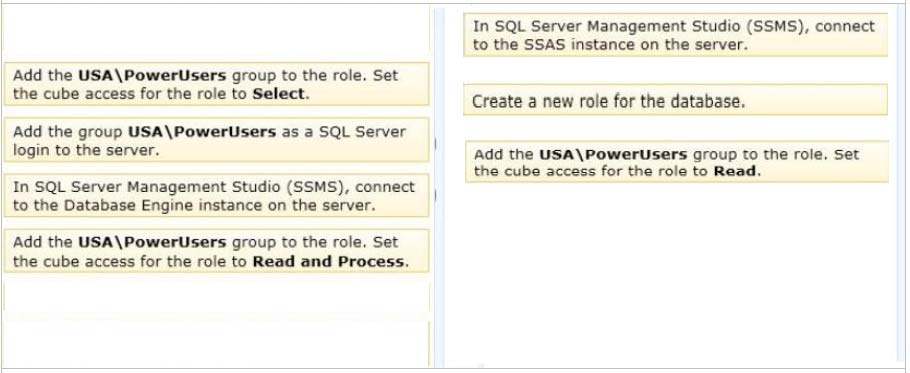Screen dimensions: 910x373
Task: Click bold USA\PowerUsers in the Select access box
Action: [x=151, y=75]
